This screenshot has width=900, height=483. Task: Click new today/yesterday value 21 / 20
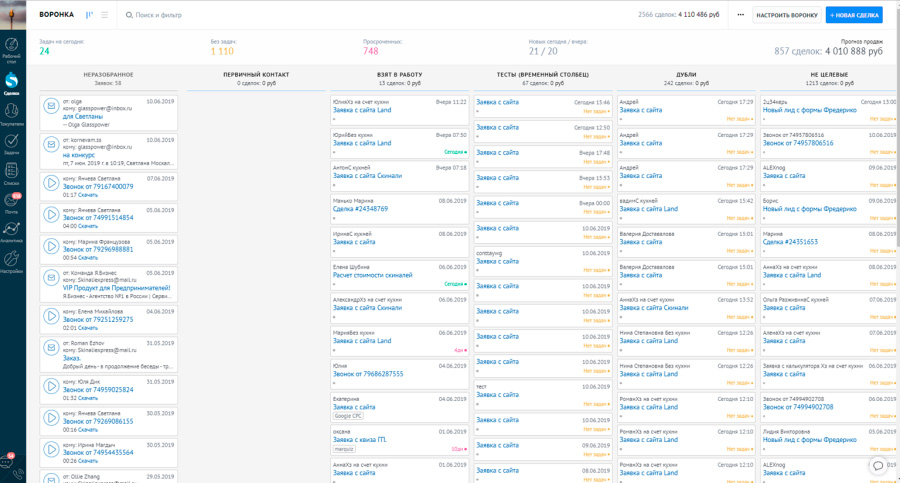pos(543,51)
